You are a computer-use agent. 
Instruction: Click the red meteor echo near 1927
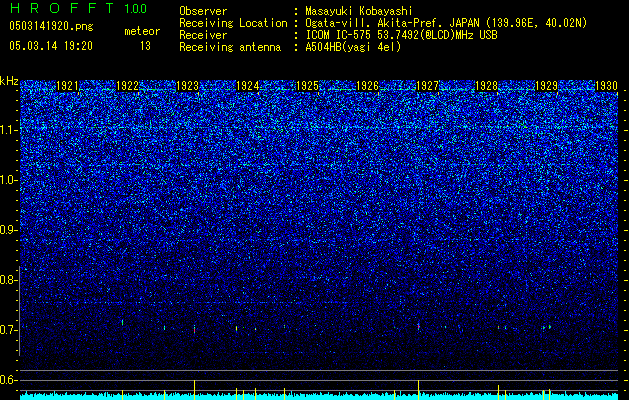(x=418, y=327)
